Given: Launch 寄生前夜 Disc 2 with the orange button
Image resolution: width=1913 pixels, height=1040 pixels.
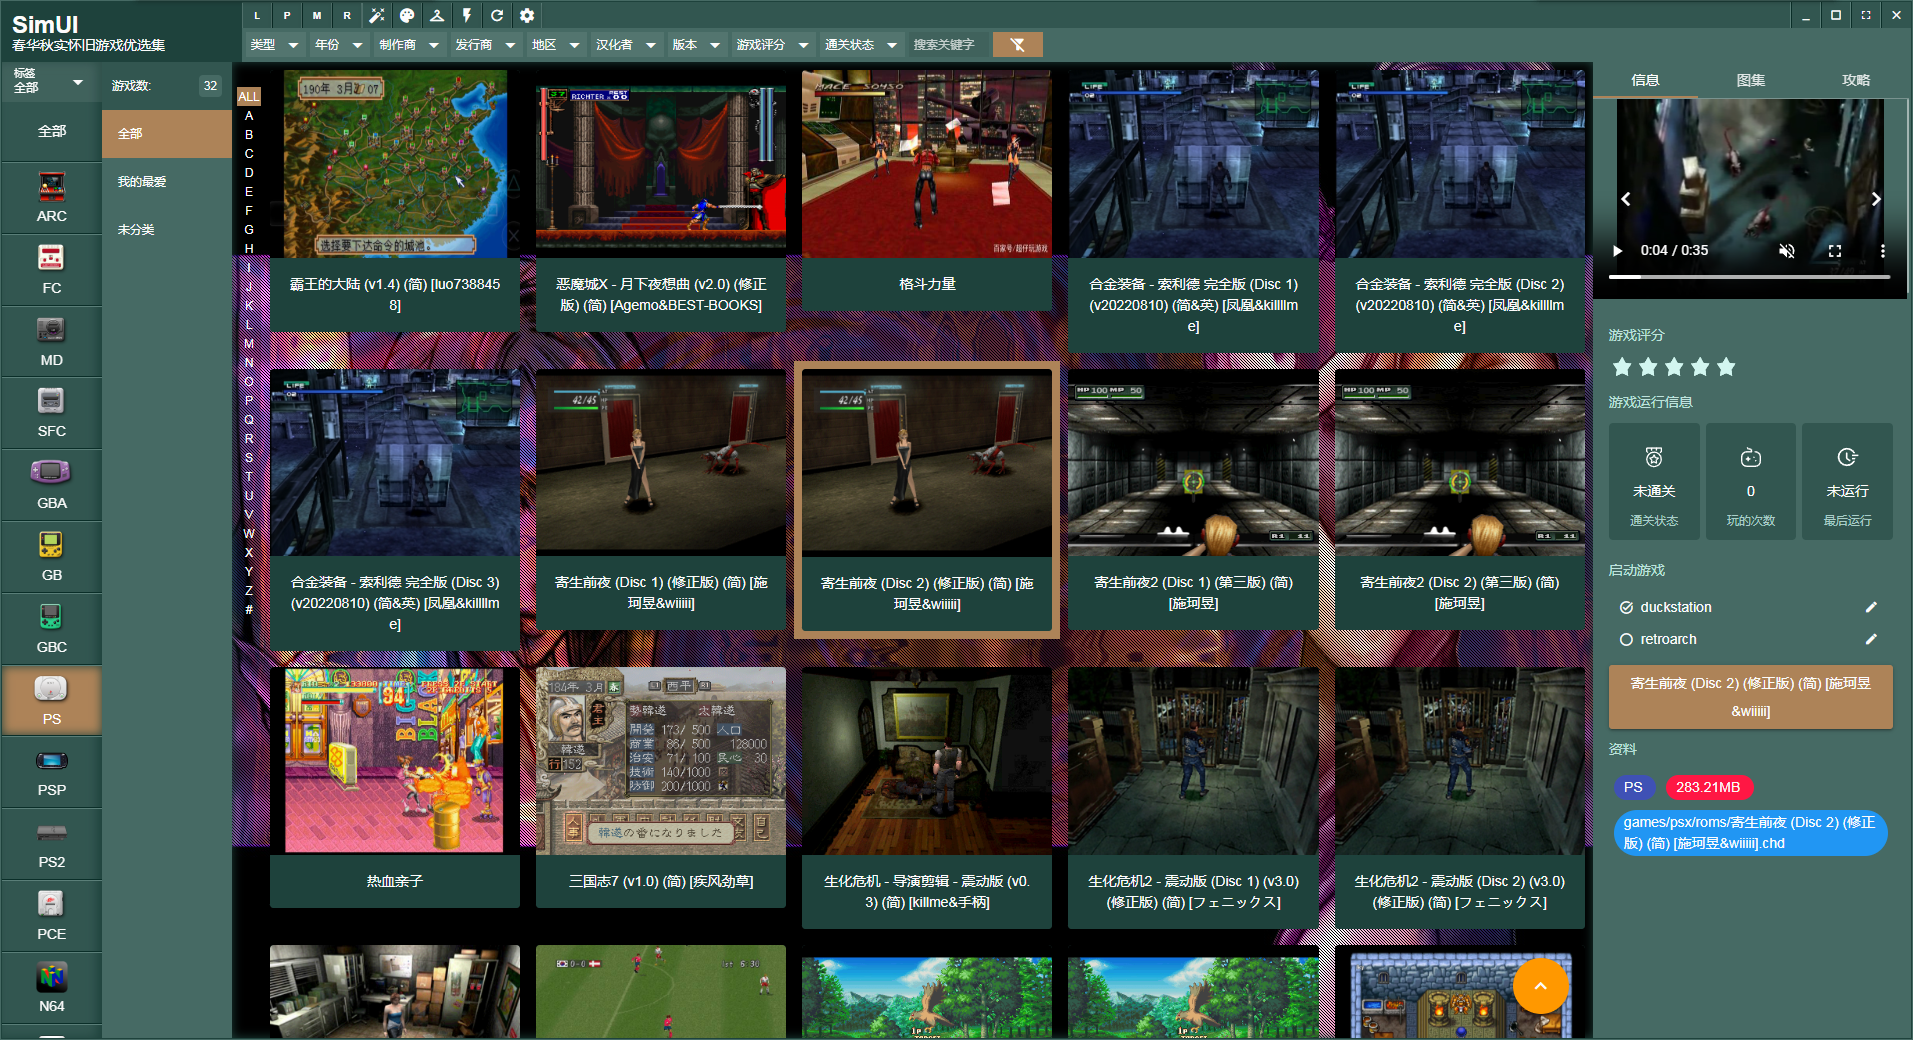Looking at the screenshot, I should point(1750,697).
